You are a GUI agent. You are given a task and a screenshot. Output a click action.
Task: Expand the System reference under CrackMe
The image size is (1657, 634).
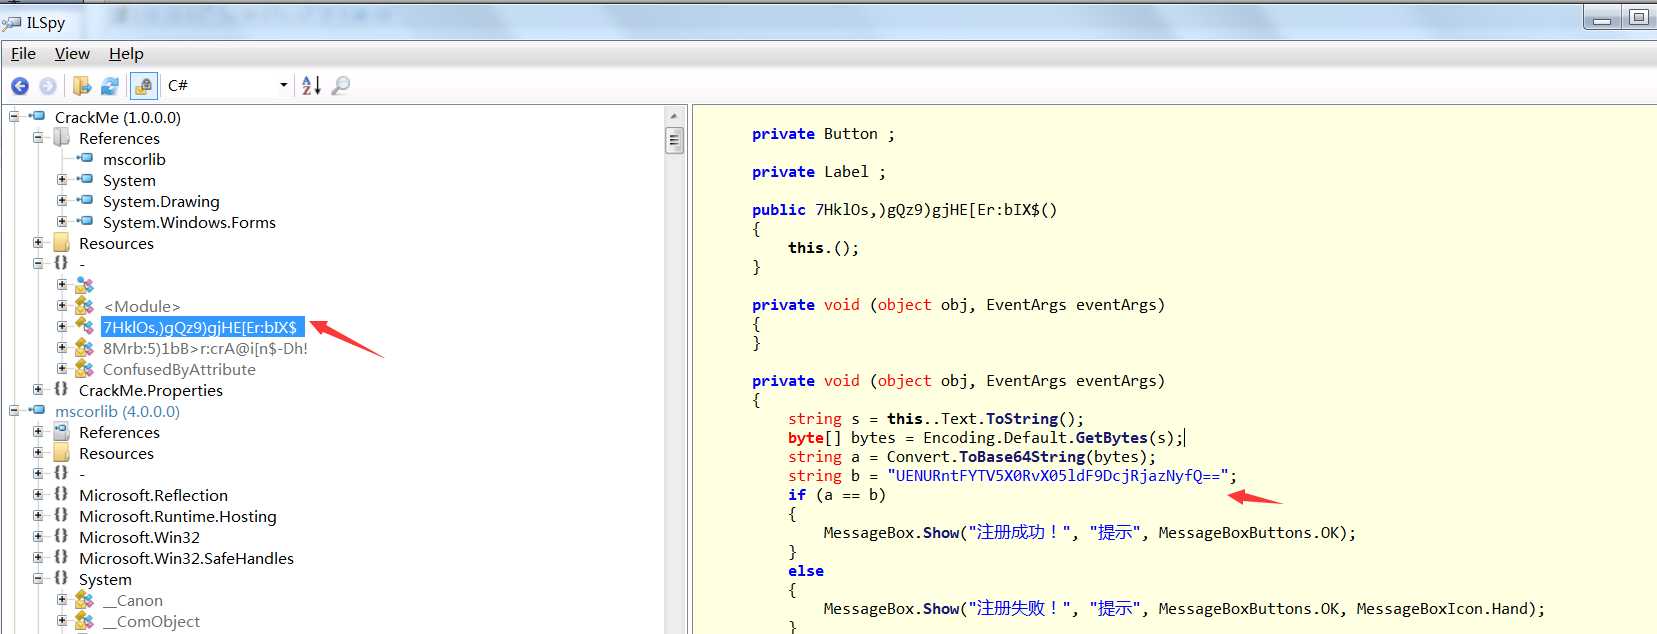[62, 180]
